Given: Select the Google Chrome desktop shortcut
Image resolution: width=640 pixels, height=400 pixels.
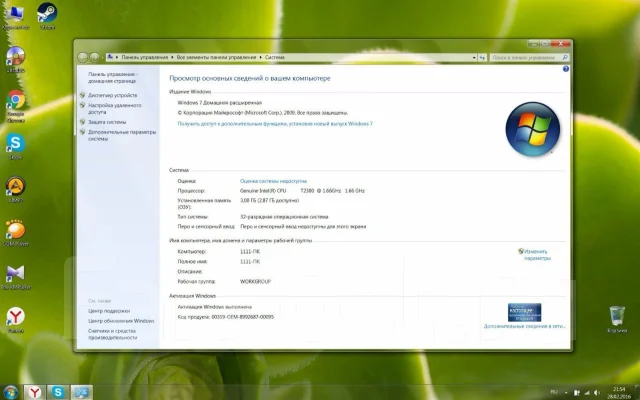Looking at the screenshot, I should (x=16, y=106).
